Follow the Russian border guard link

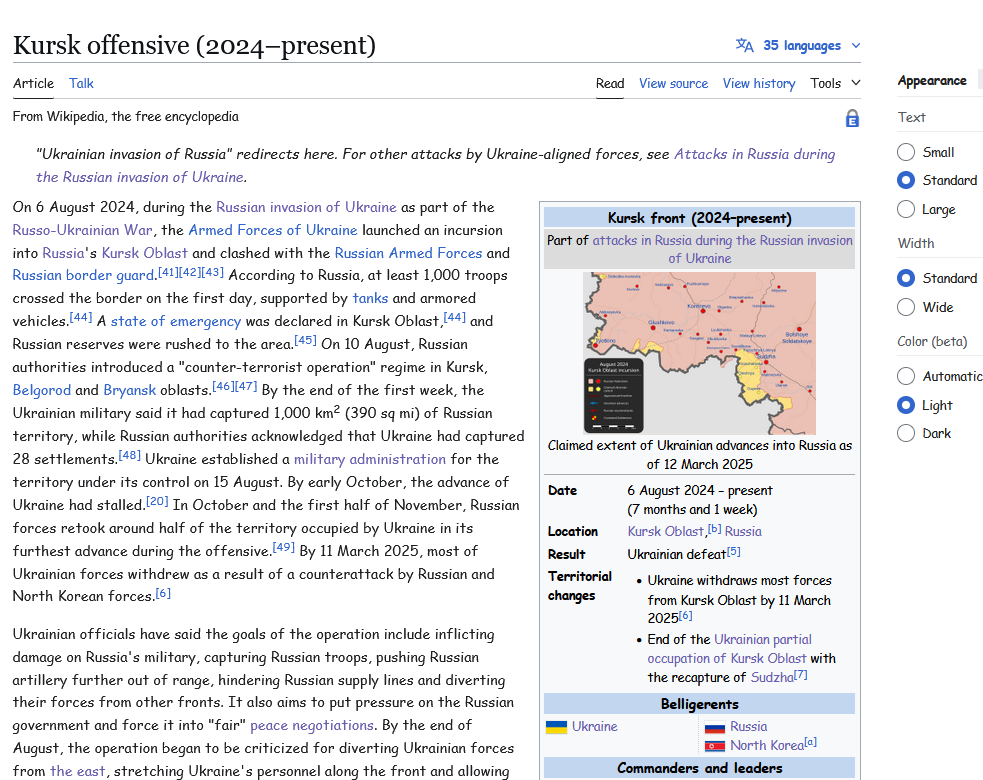click(x=83, y=275)
